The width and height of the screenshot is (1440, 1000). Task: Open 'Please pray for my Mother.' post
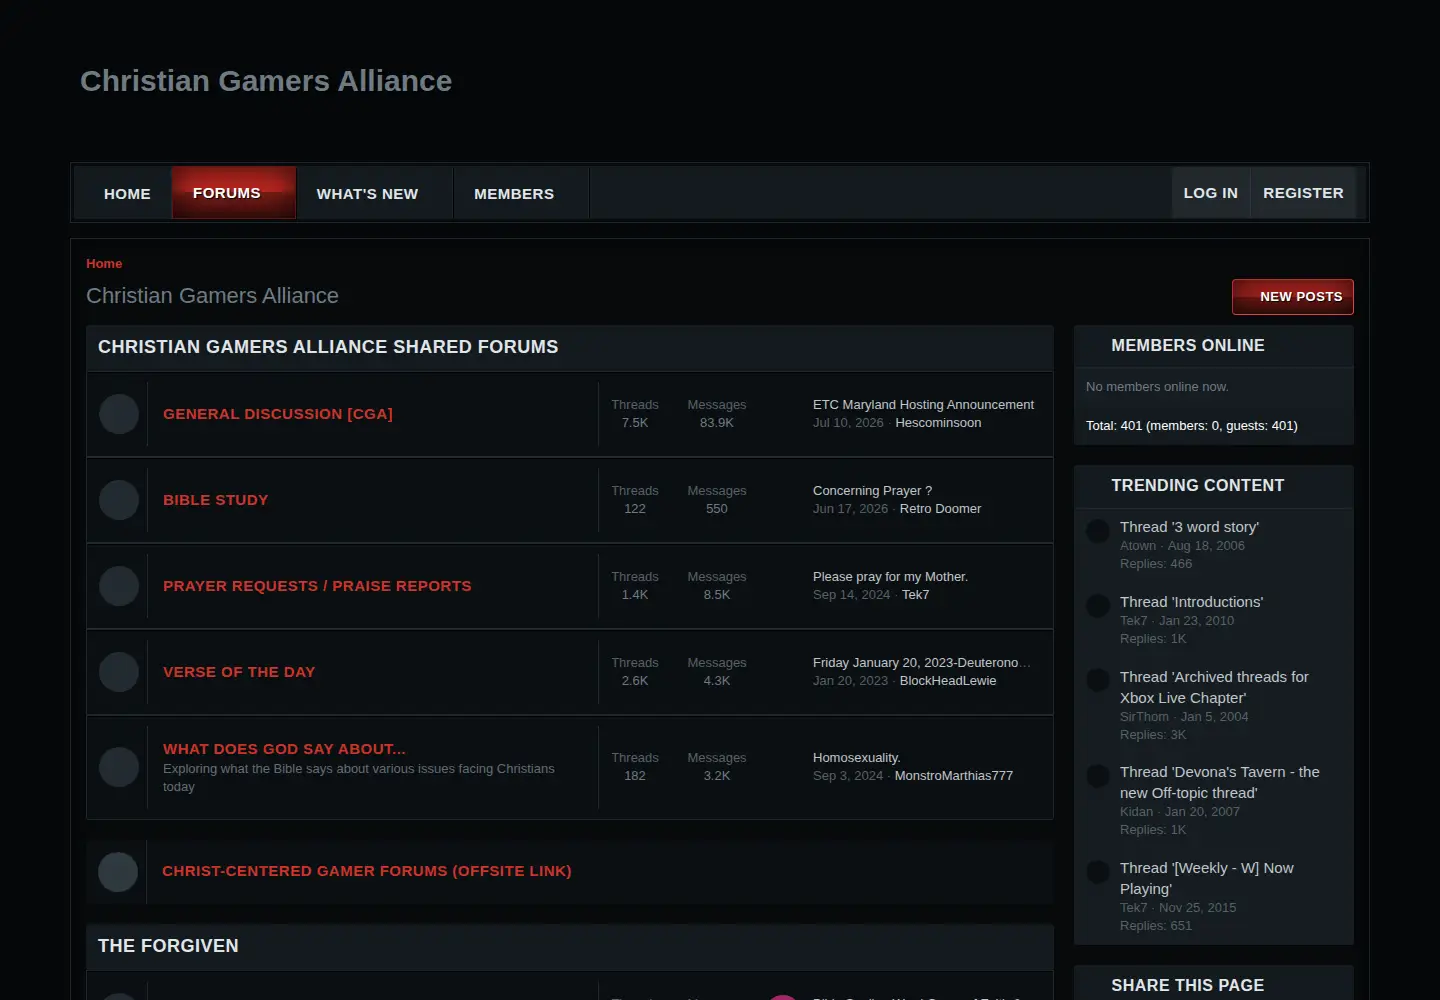pos(890,577)
